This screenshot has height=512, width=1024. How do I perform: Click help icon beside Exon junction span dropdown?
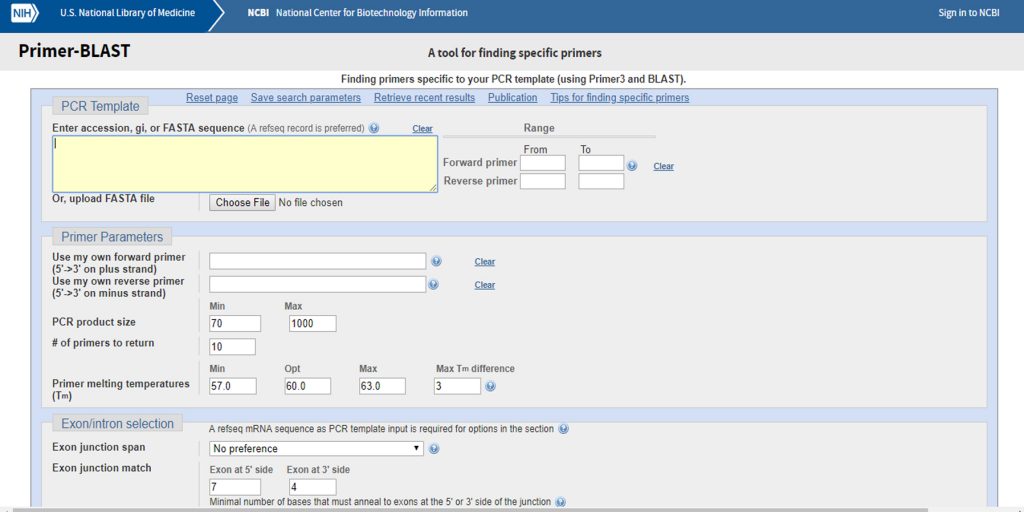434,449
